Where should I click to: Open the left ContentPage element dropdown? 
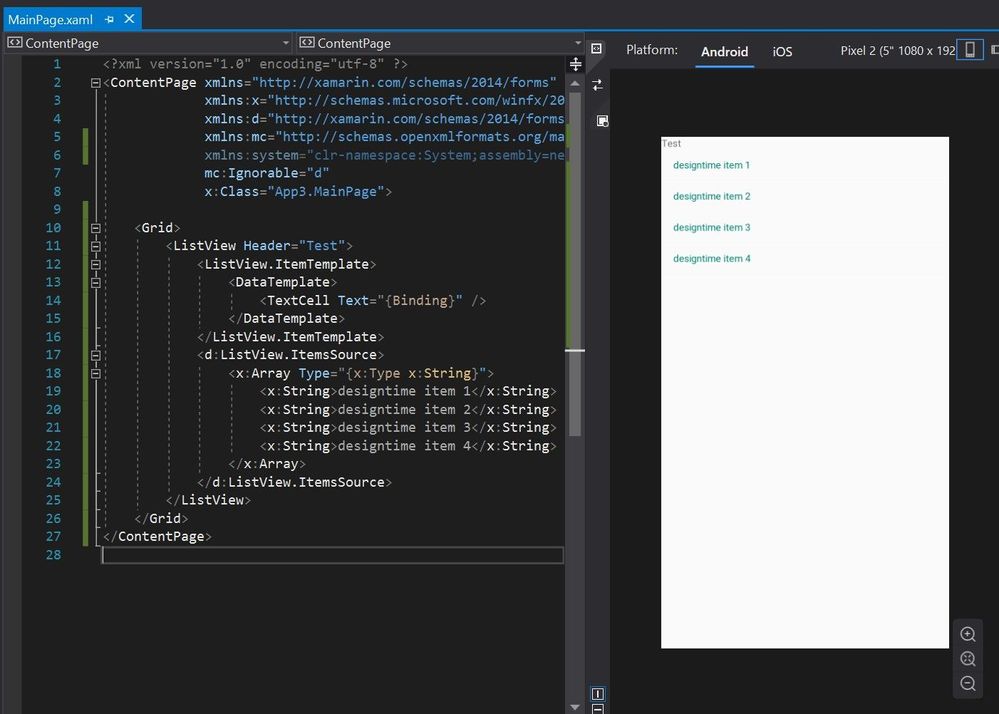click(x=285, y=43)
